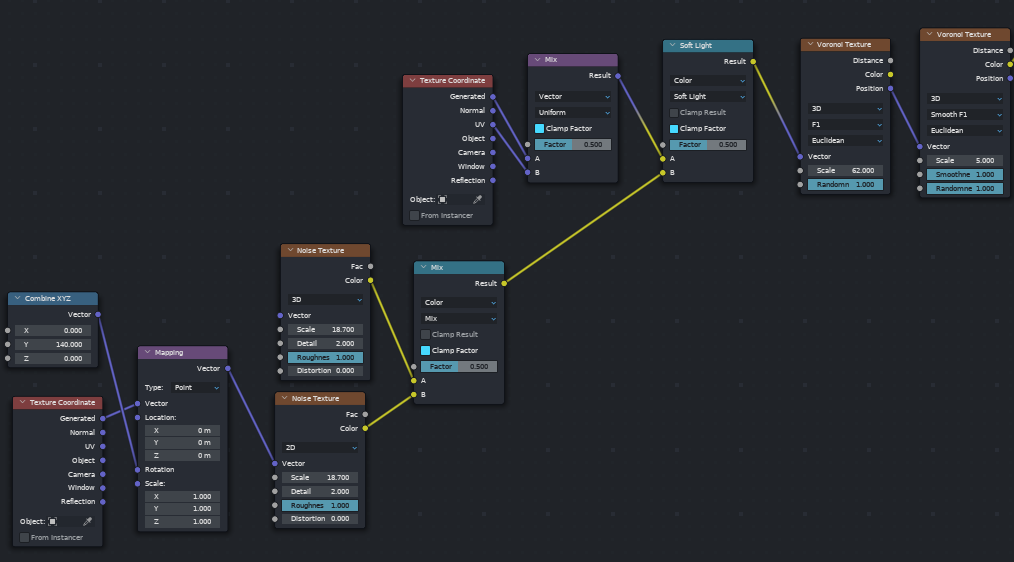Toggle Clamp Result in Color Mix node
This screenshot has width=1014, height=562.
tap(426, 334)
